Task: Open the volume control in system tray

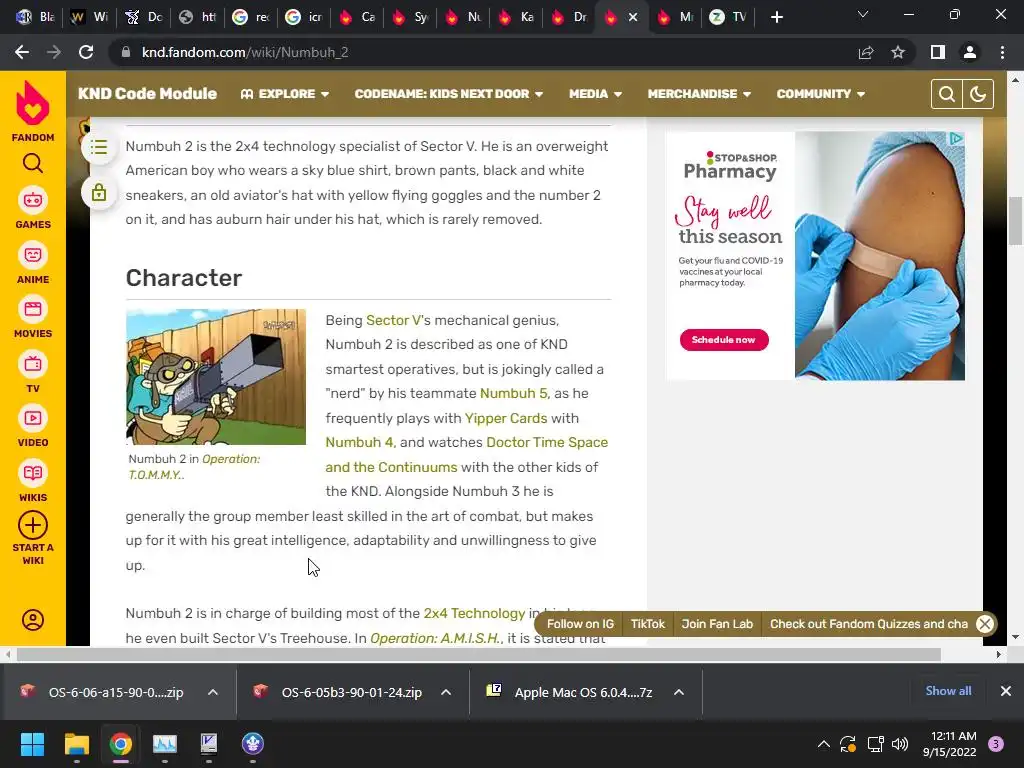Action: click(900, 744)
